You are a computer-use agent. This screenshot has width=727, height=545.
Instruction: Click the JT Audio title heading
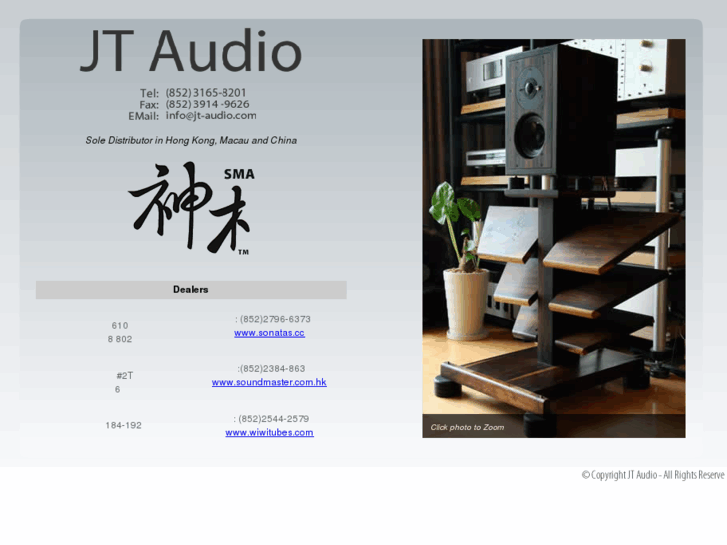[x=191, y=51]
